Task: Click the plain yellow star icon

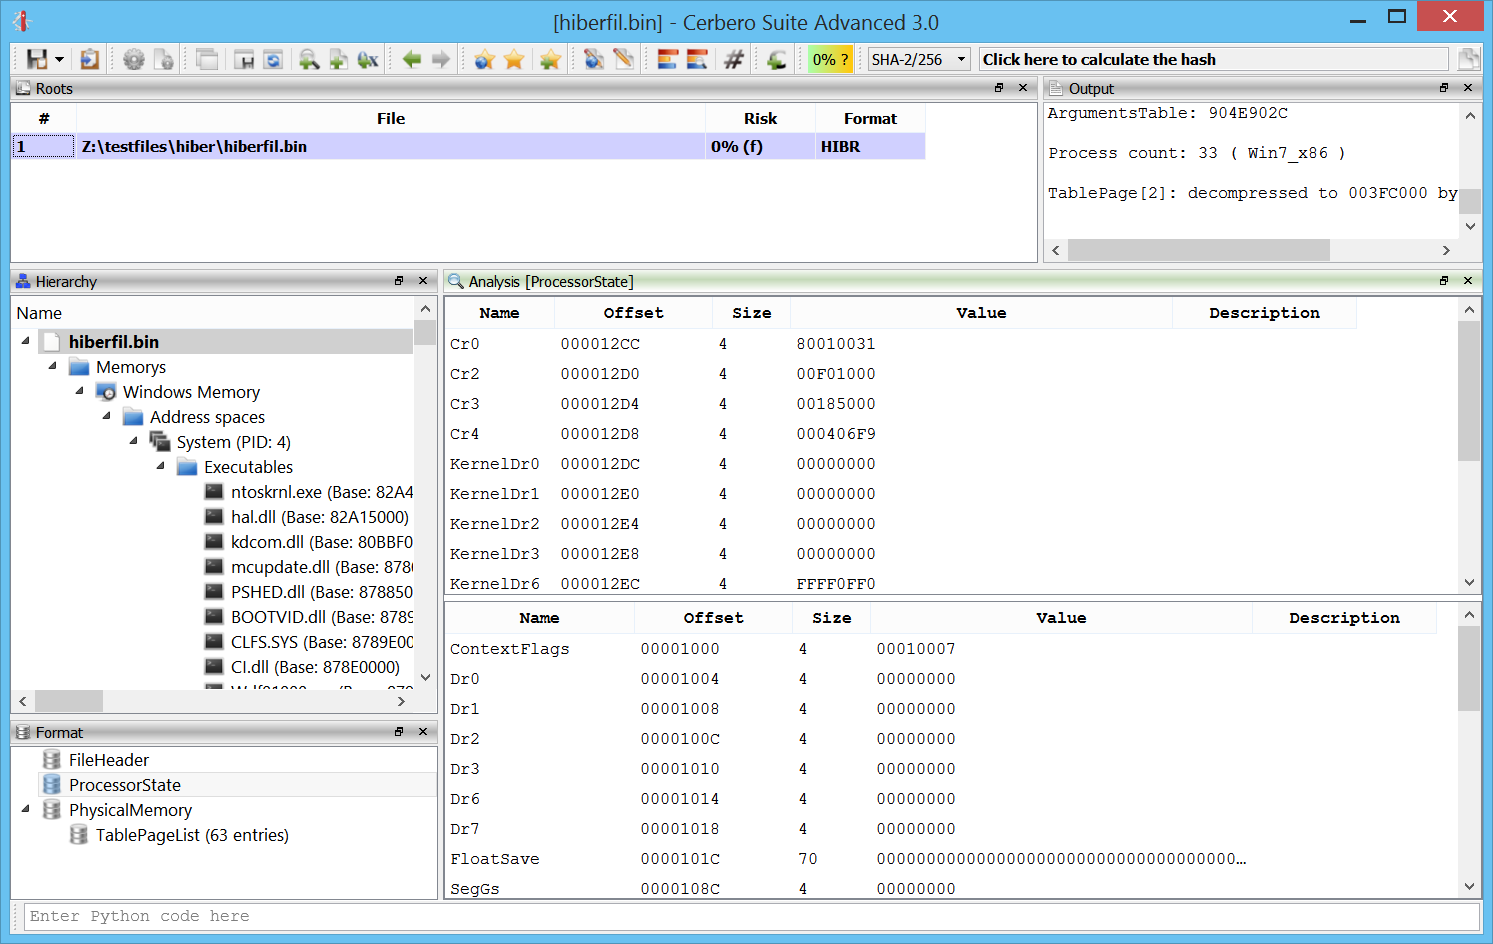Action: [x=514, y=60]
